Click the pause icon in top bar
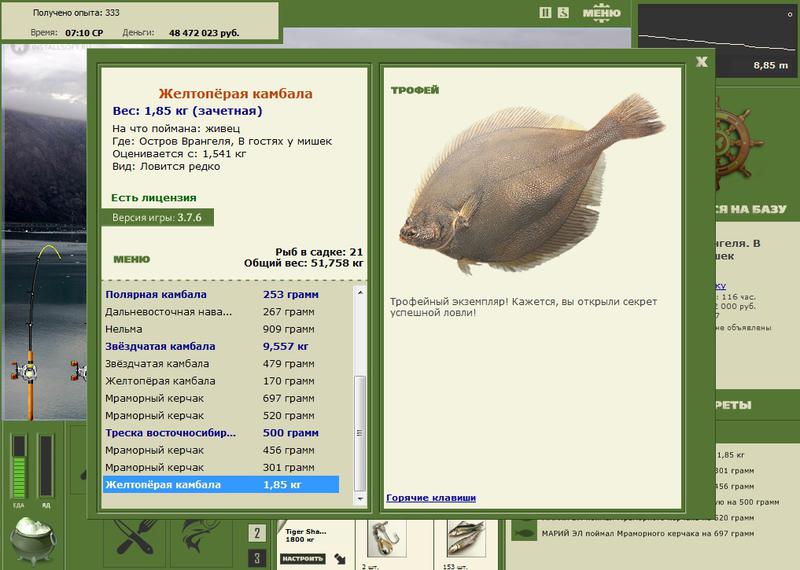 coord(545,13)
